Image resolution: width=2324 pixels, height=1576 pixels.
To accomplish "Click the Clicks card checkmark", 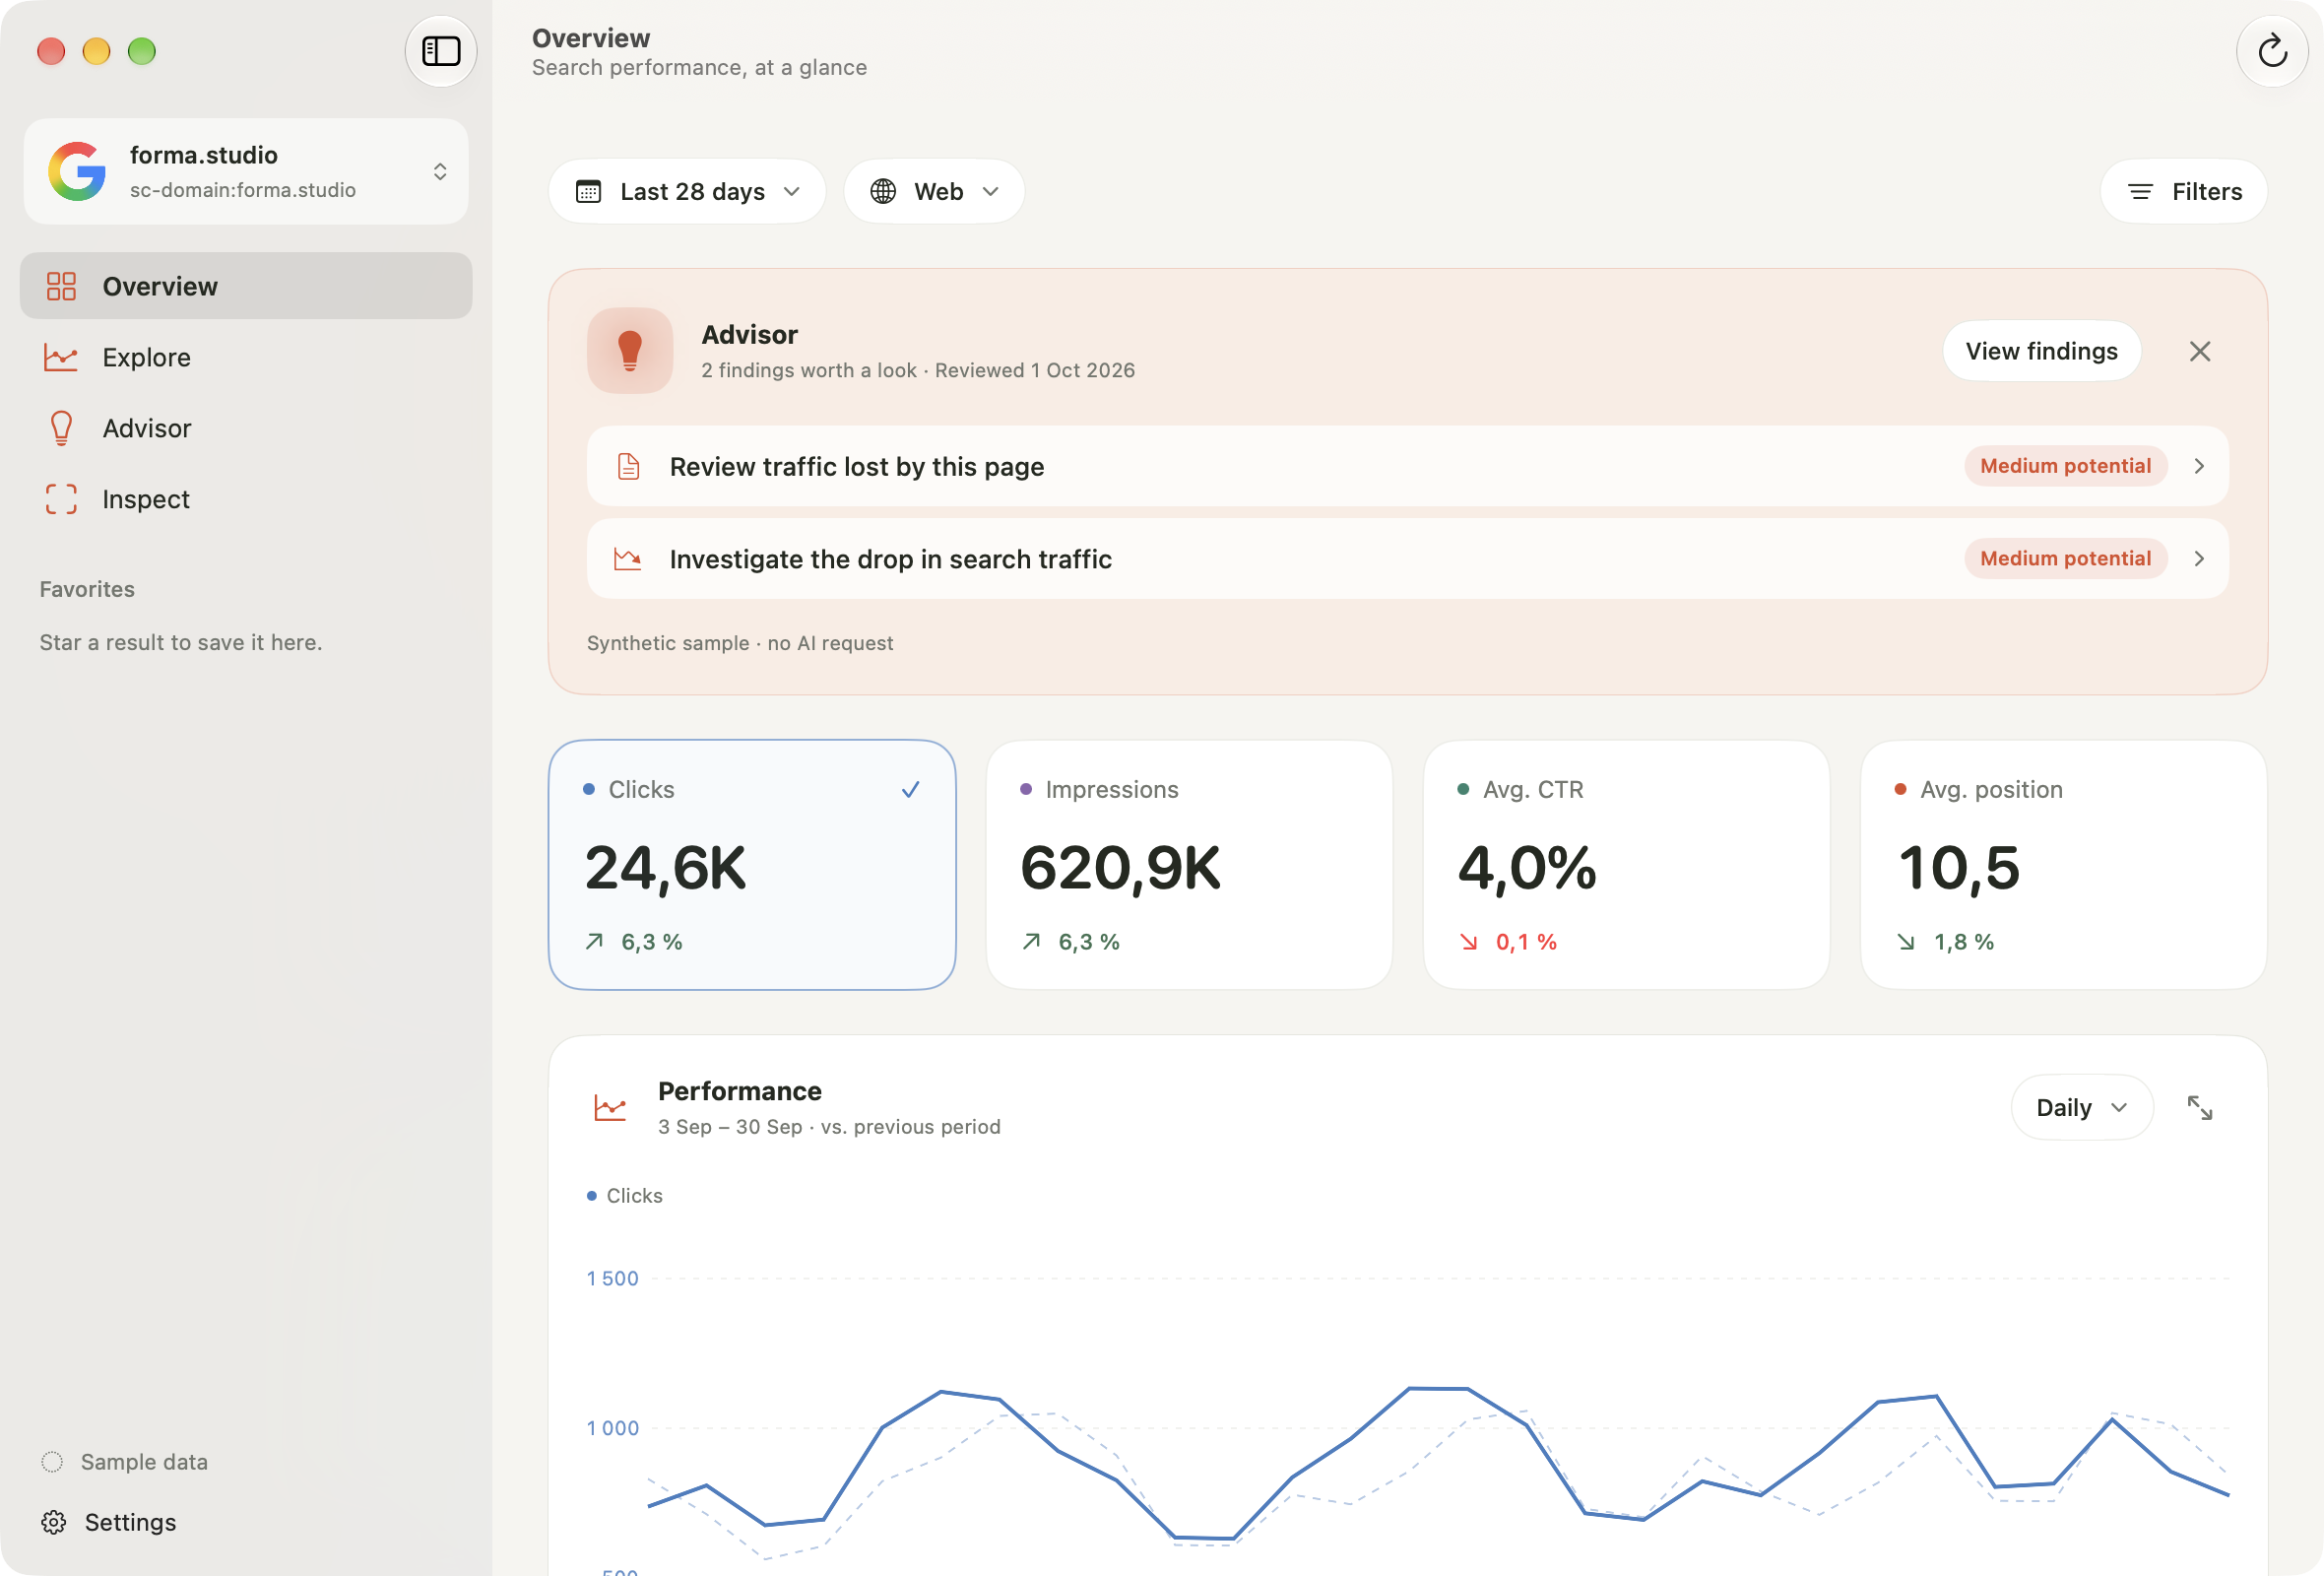I will click(x=910, y=790).
